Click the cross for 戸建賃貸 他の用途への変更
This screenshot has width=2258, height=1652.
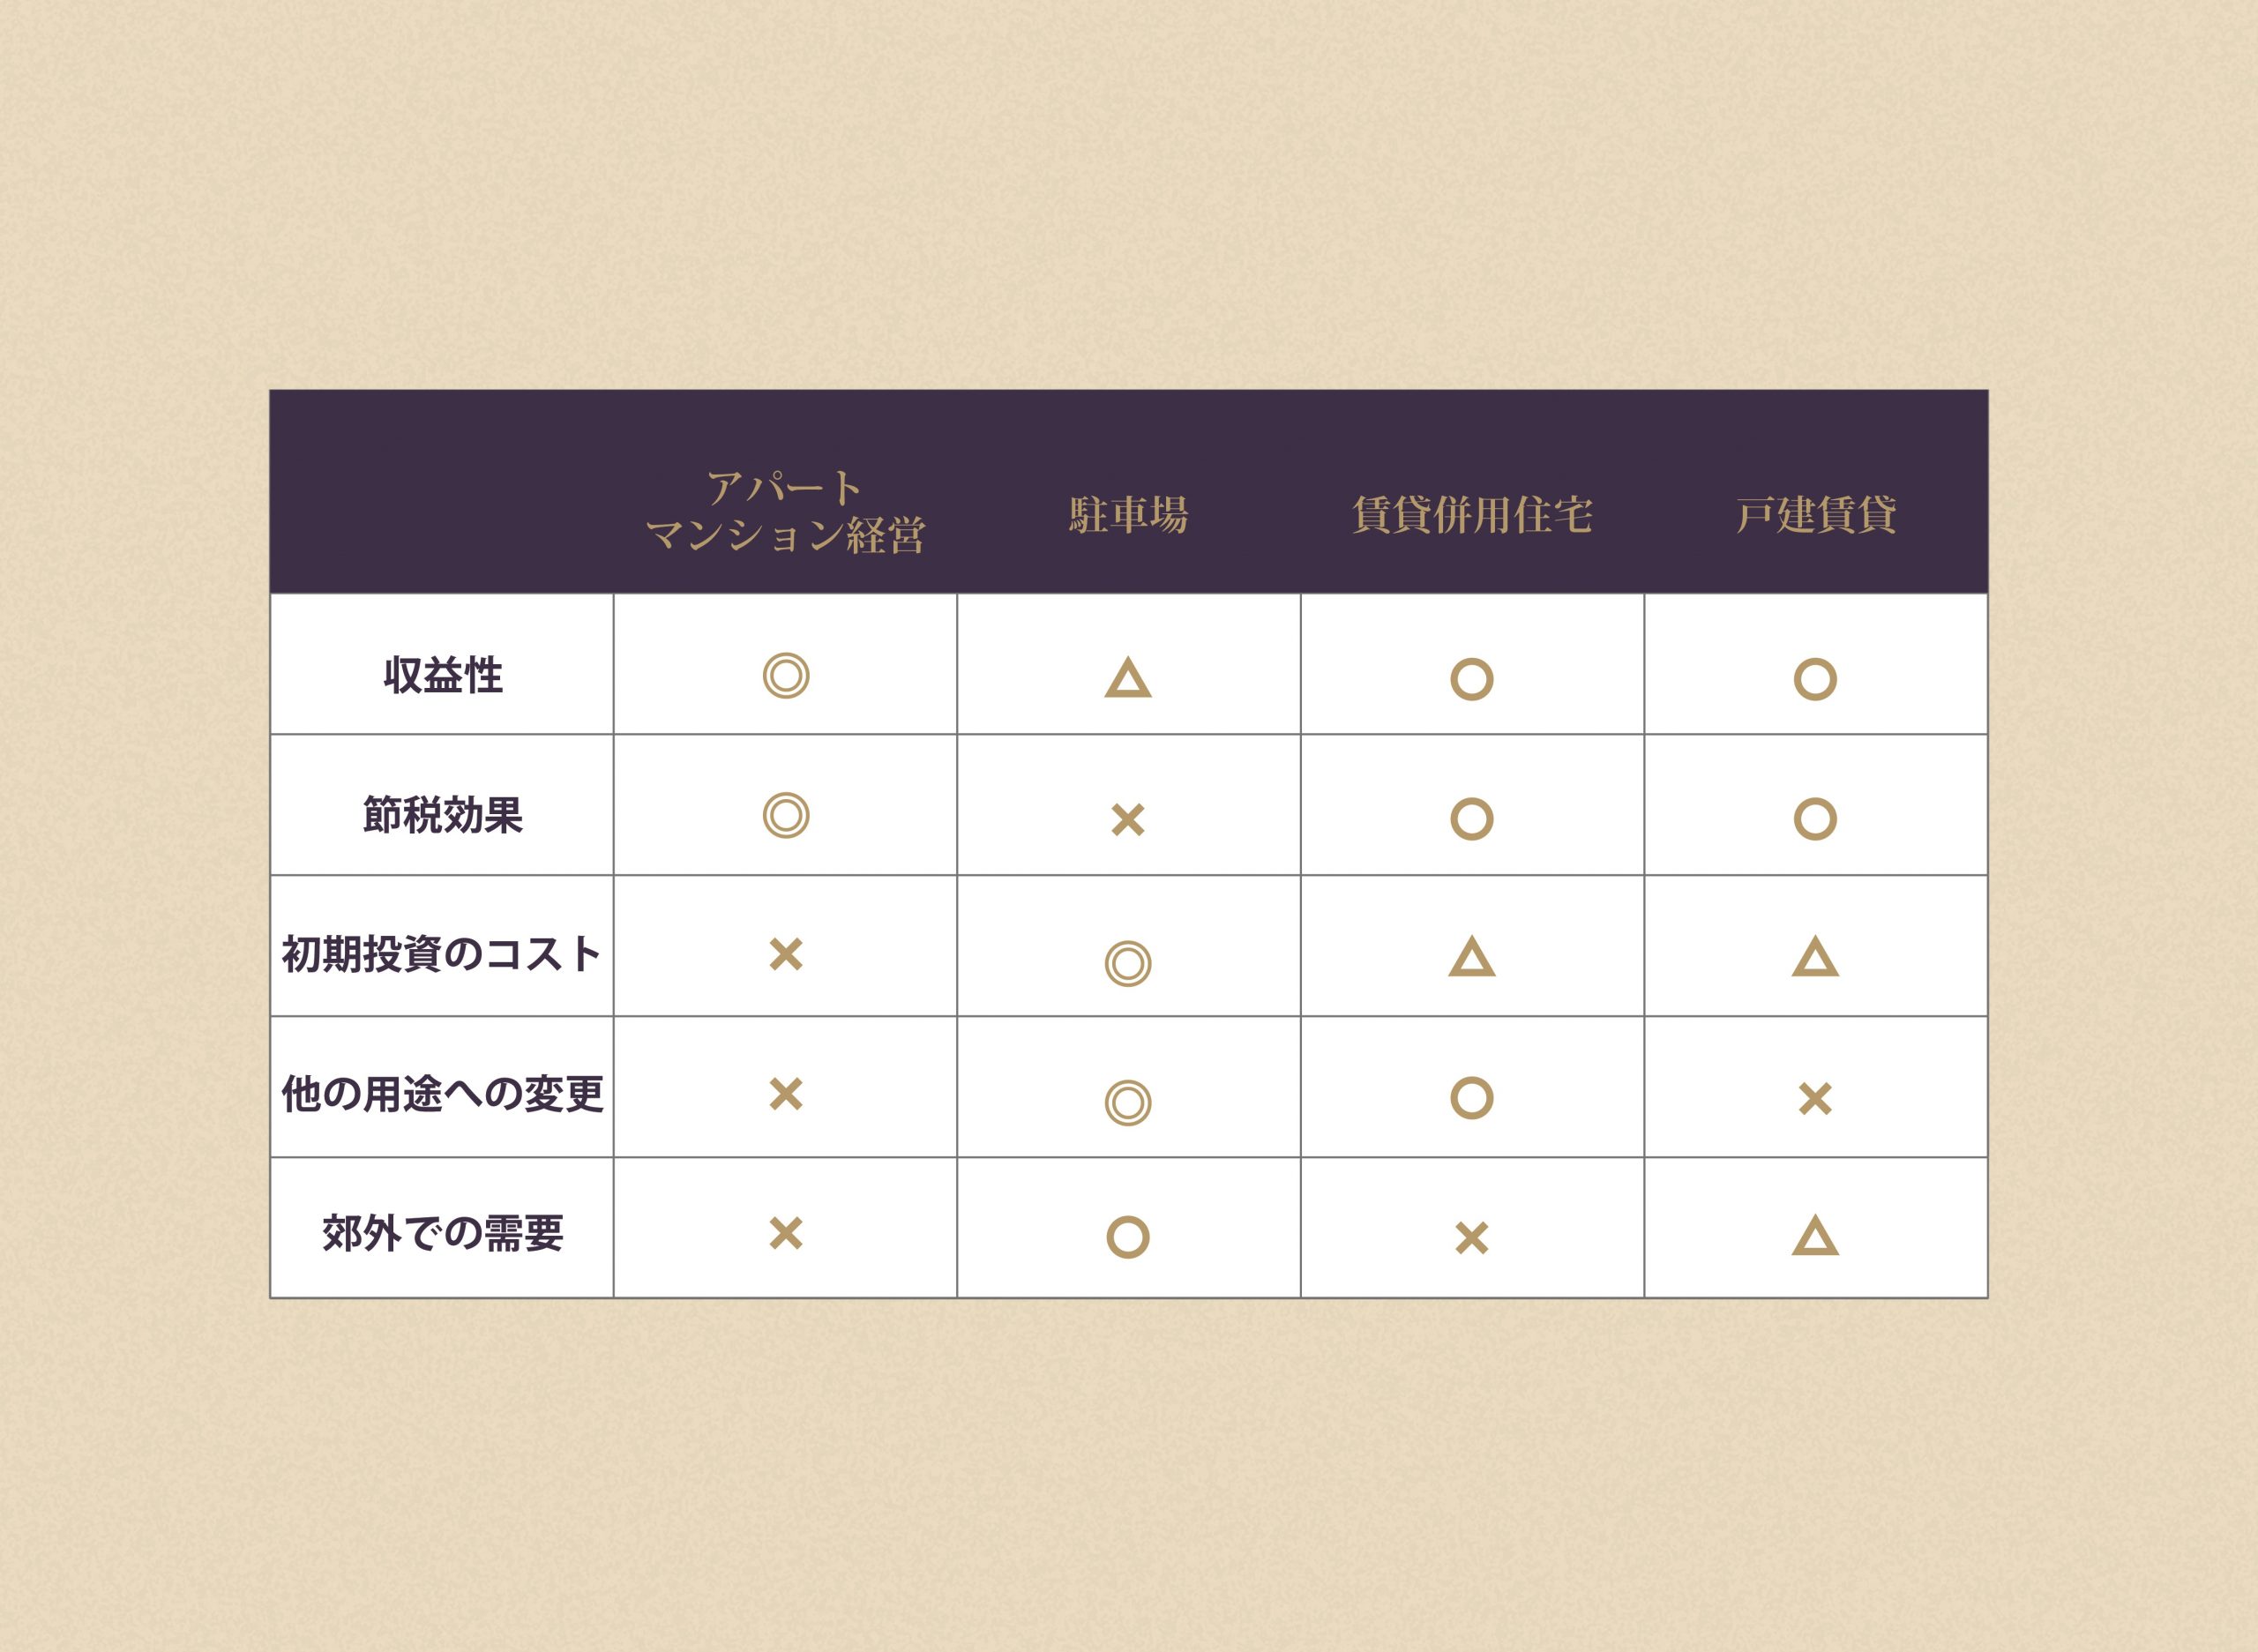point(1815,1099)
